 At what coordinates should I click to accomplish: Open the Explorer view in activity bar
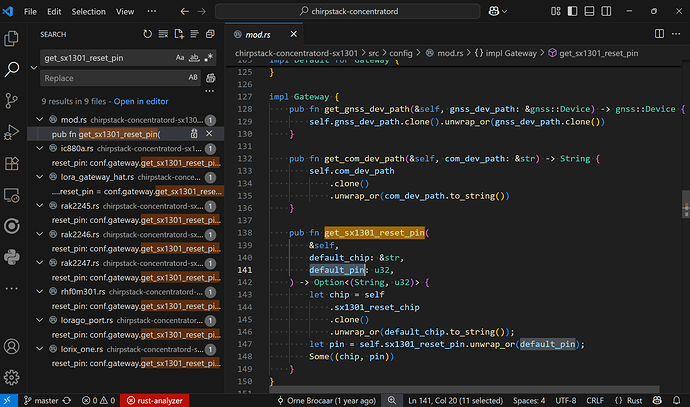coord(11,39)
